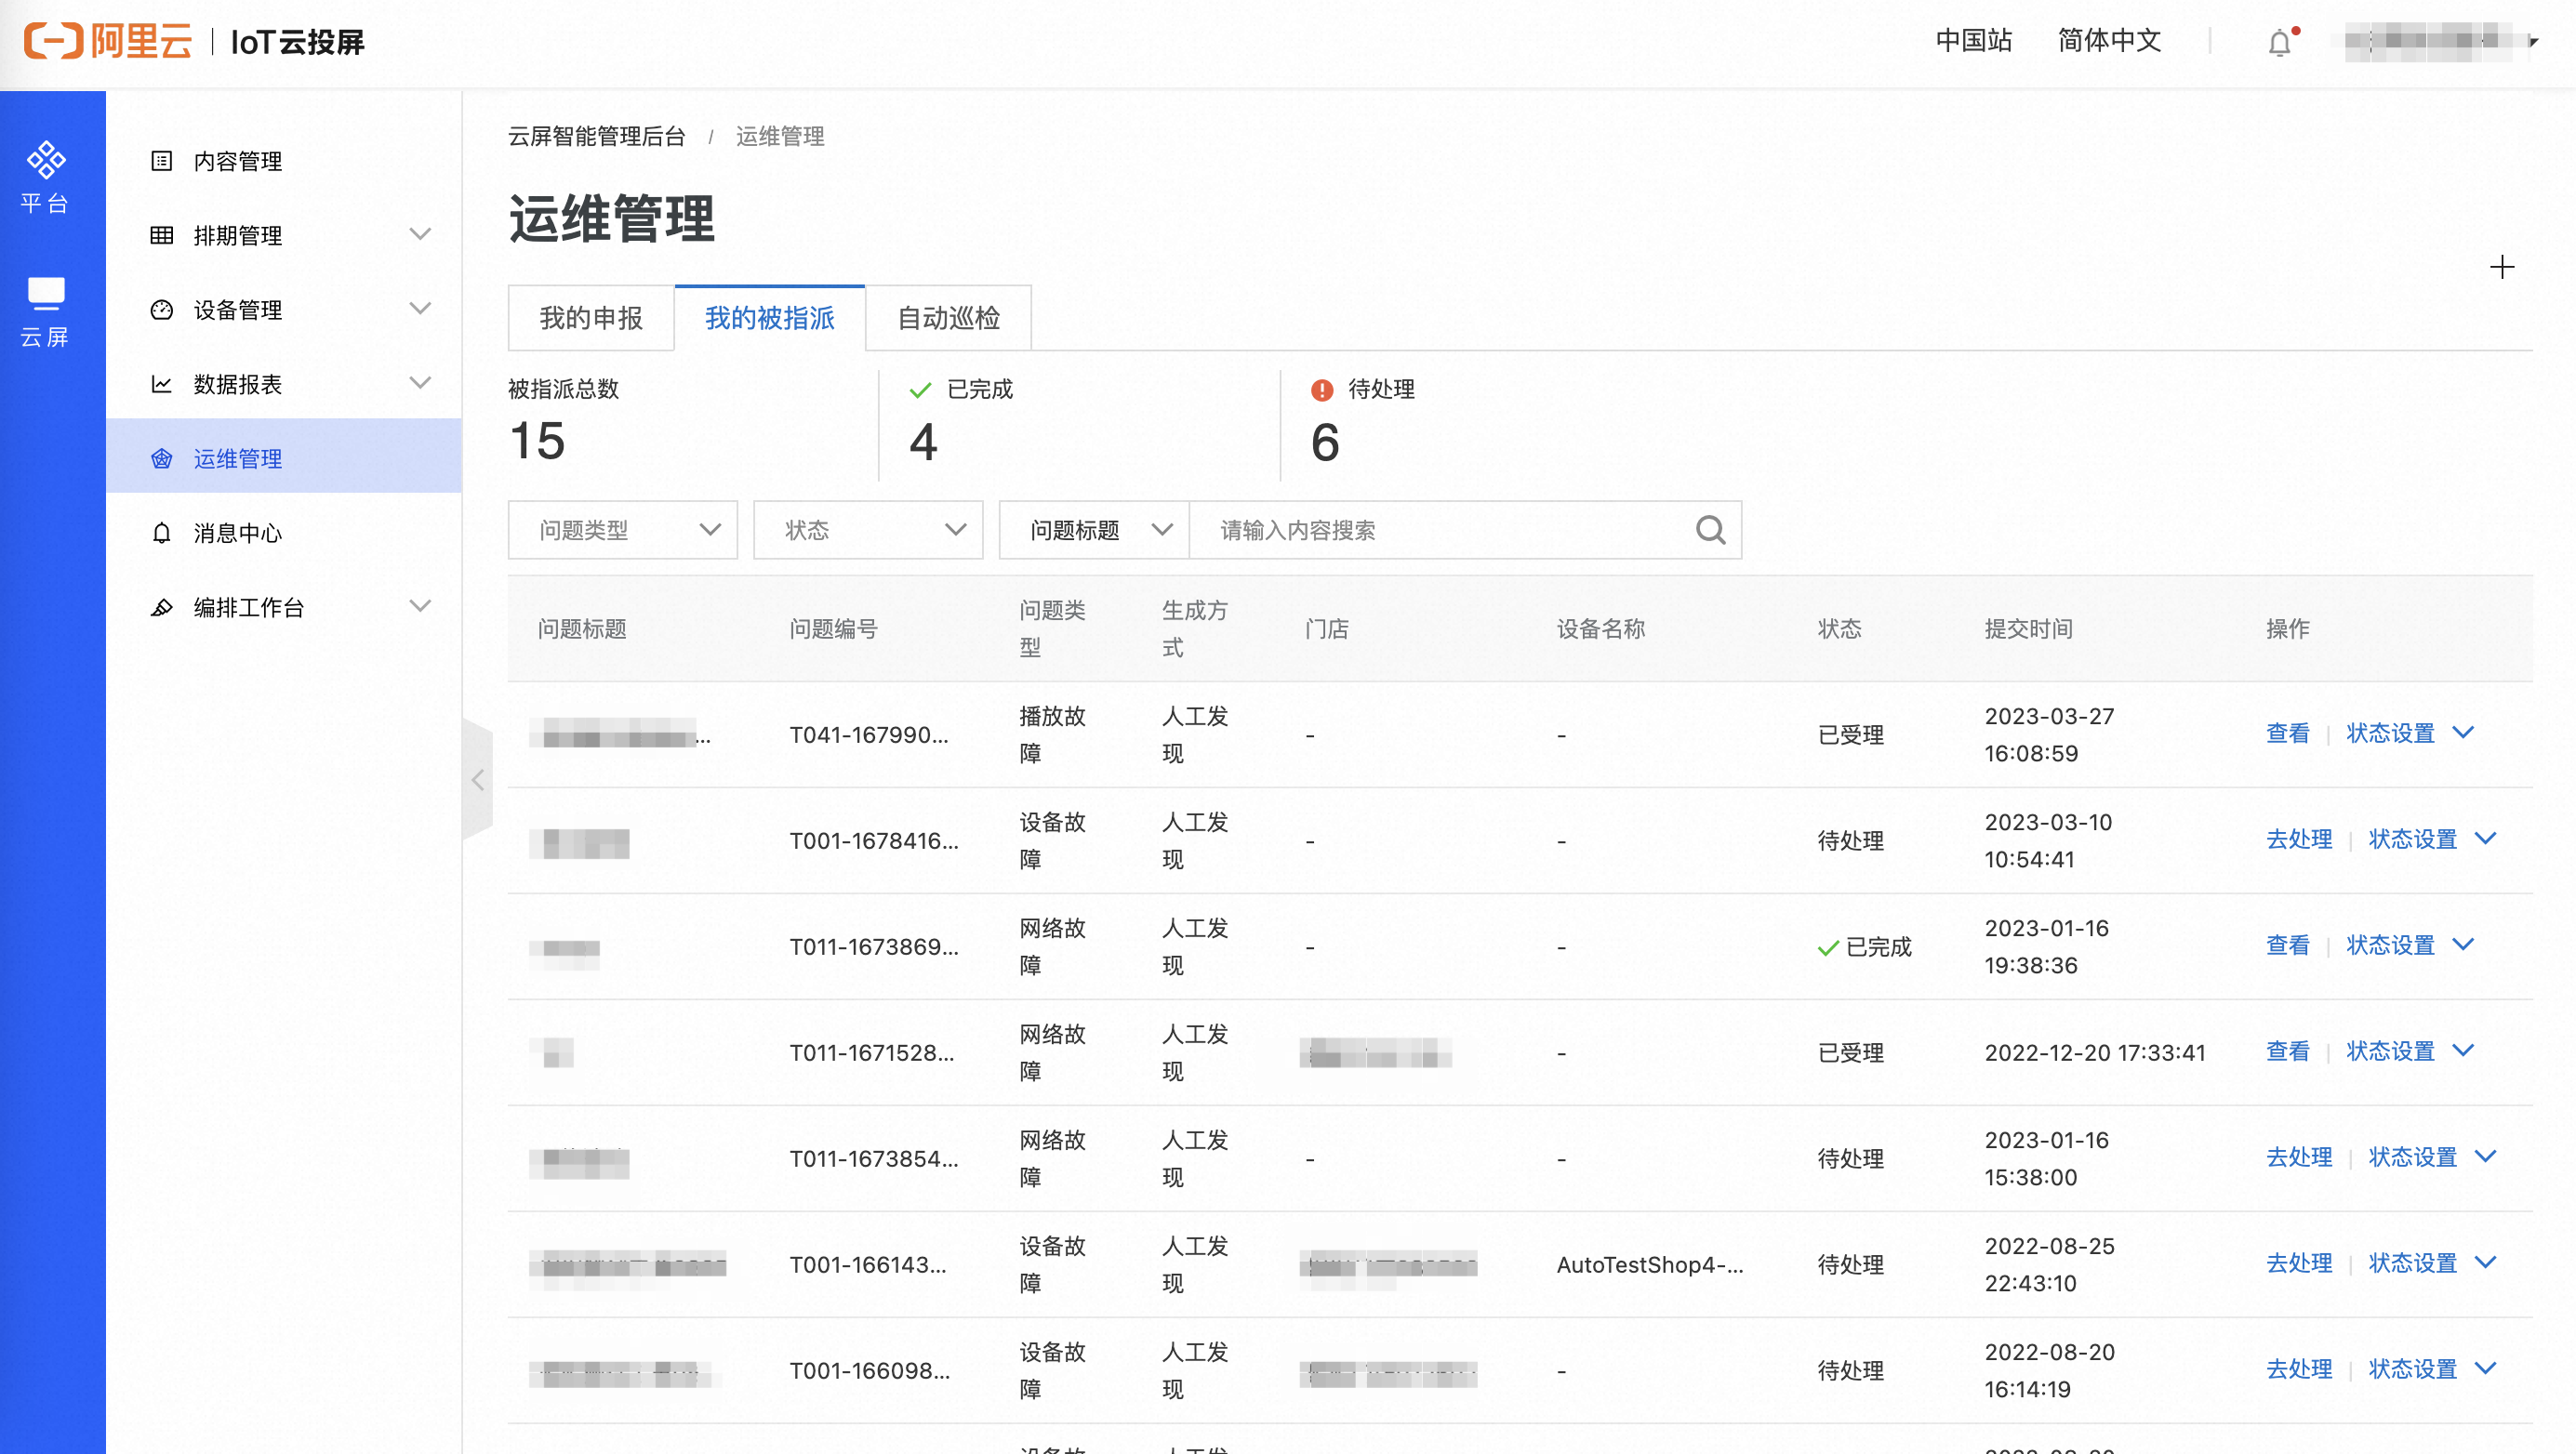The height and width of the screenshot is (1454, 2576).
Task: Click the 播放故障 type cell
Action: [x=1052, y=735]
